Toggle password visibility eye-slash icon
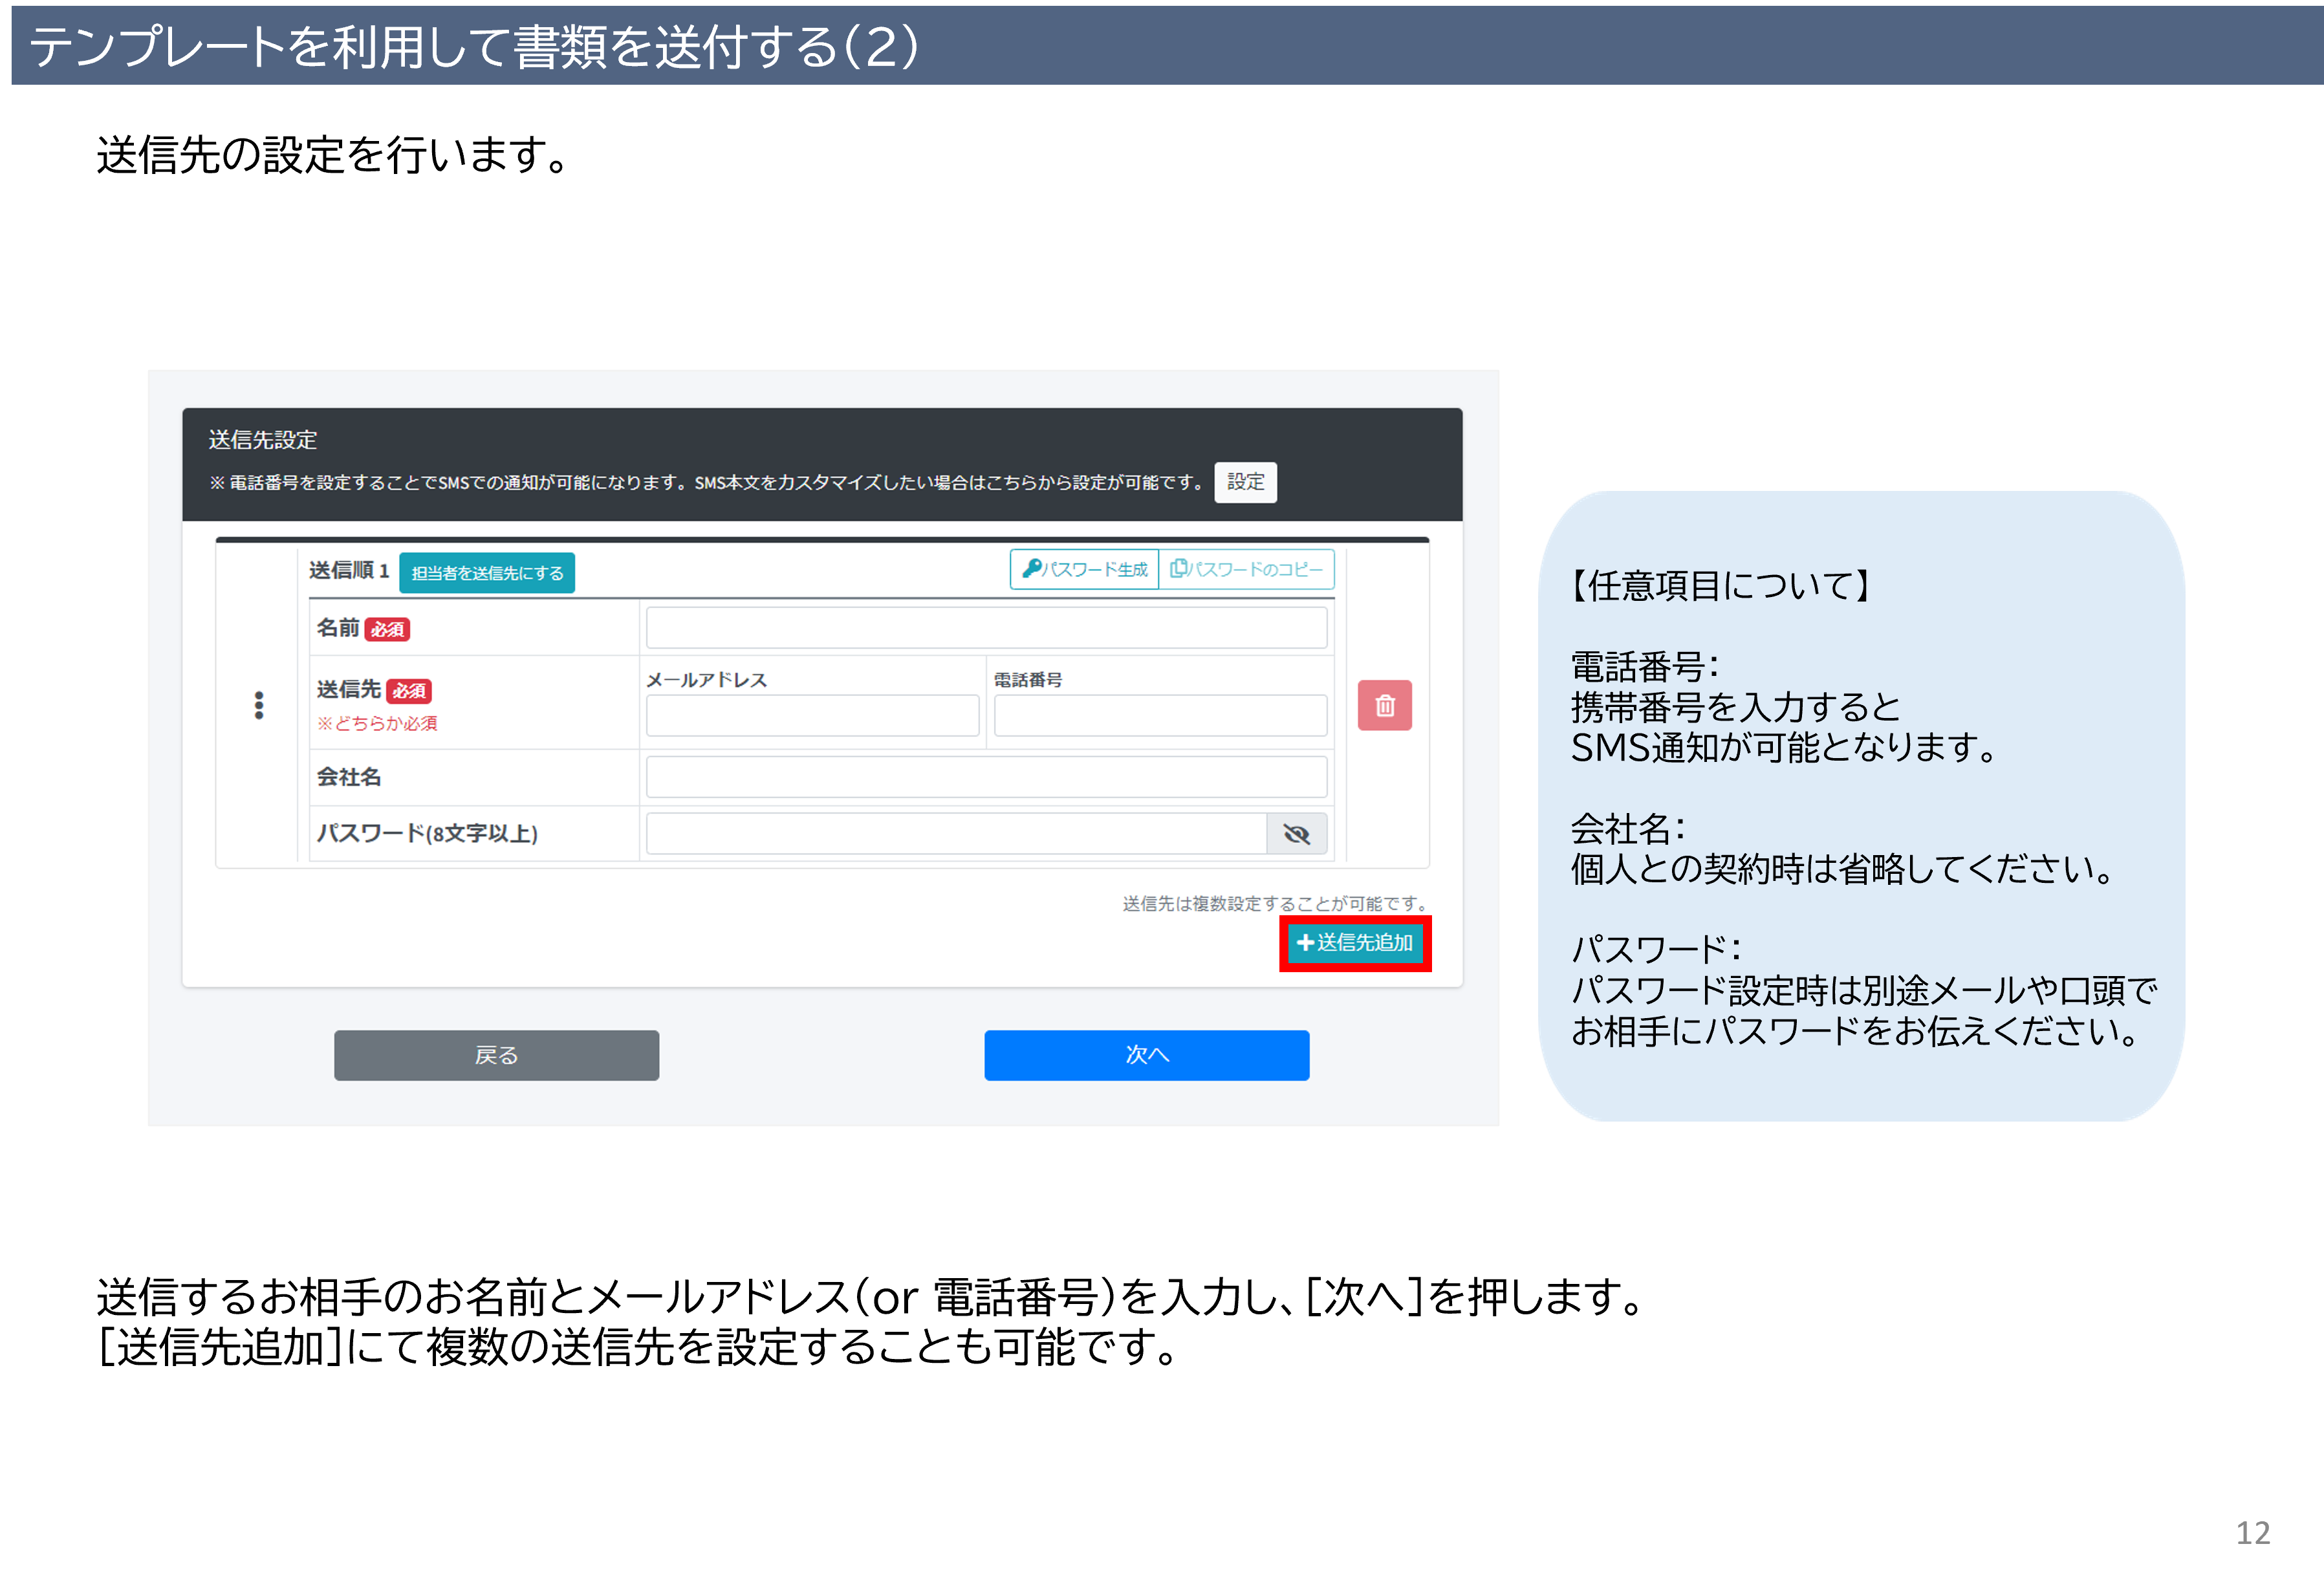The height and width of the screenshot is (1575, 2324). point(1296,834)
